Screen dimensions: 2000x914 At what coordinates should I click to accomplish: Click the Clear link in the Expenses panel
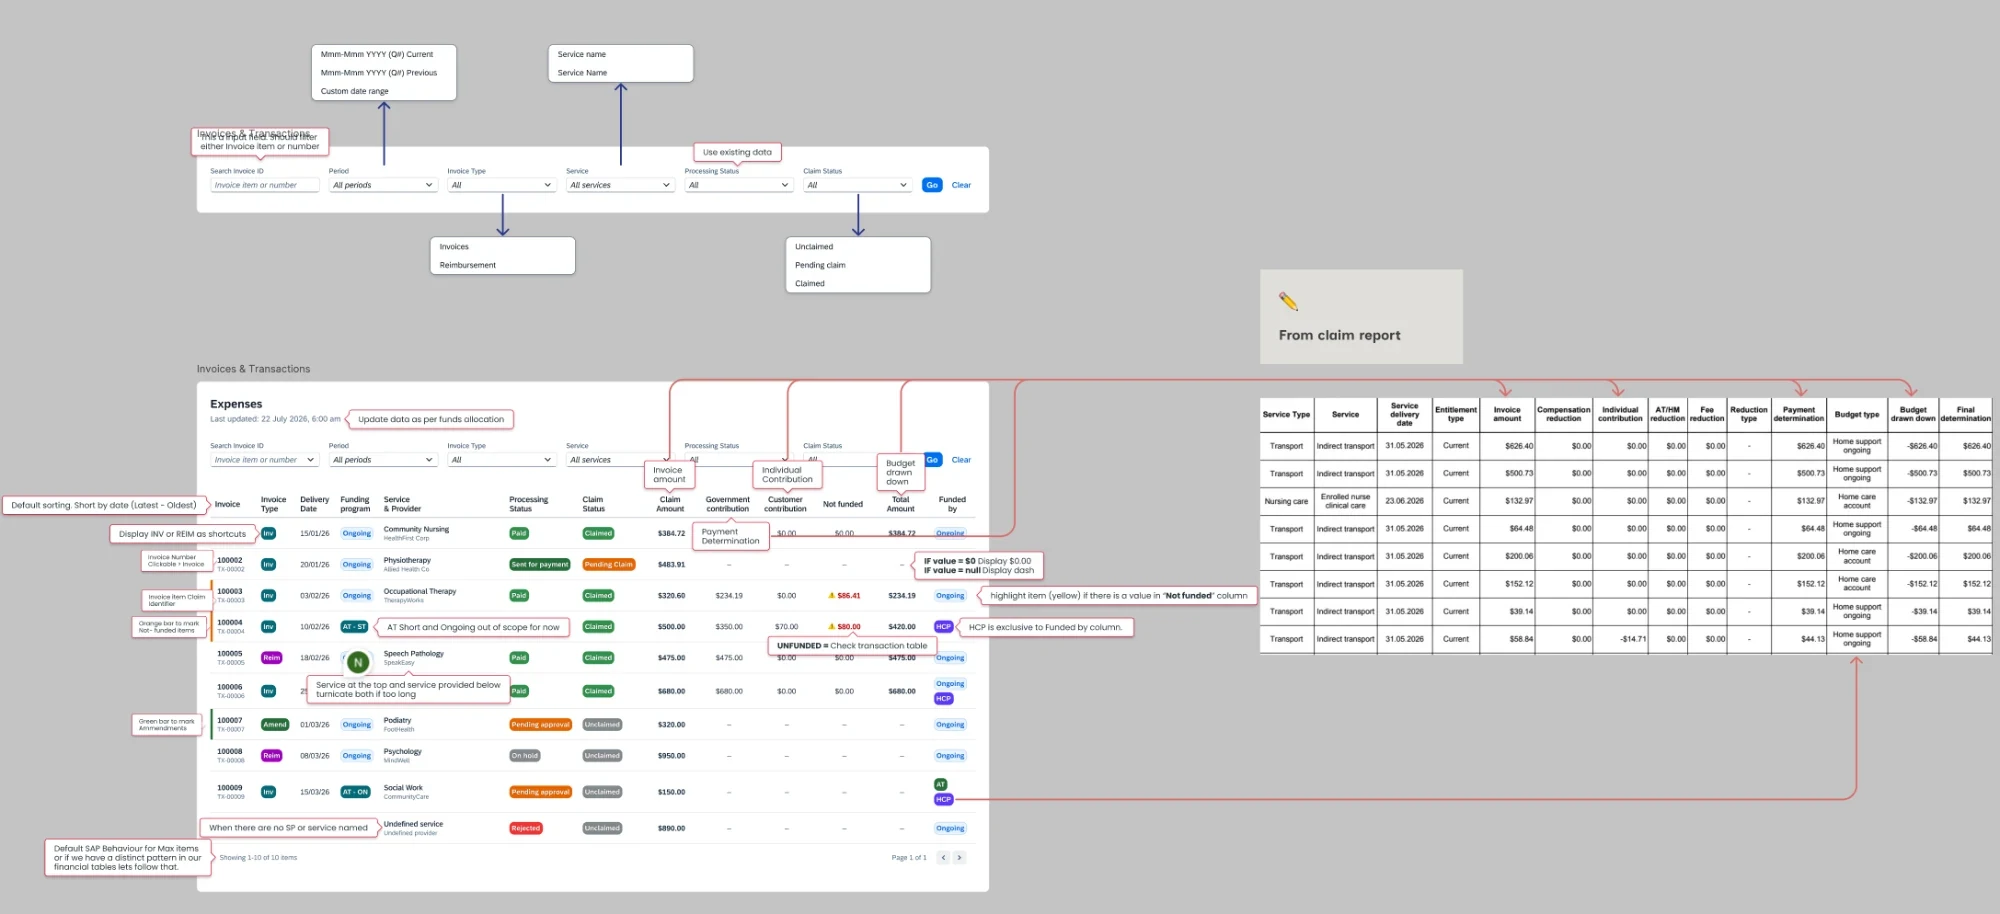pyautogui.click(x=961, y=460)
